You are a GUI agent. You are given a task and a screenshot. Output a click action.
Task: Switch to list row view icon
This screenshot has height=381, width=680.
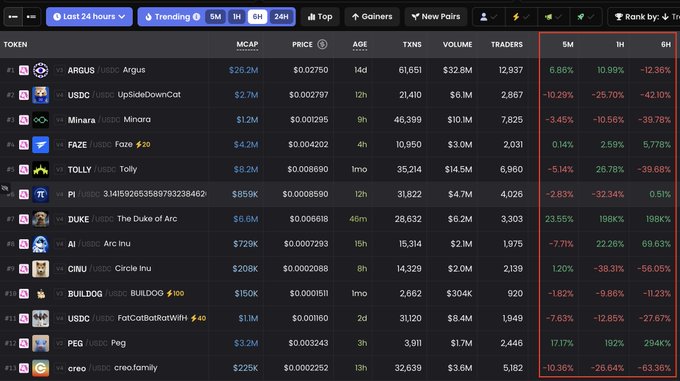31,17
